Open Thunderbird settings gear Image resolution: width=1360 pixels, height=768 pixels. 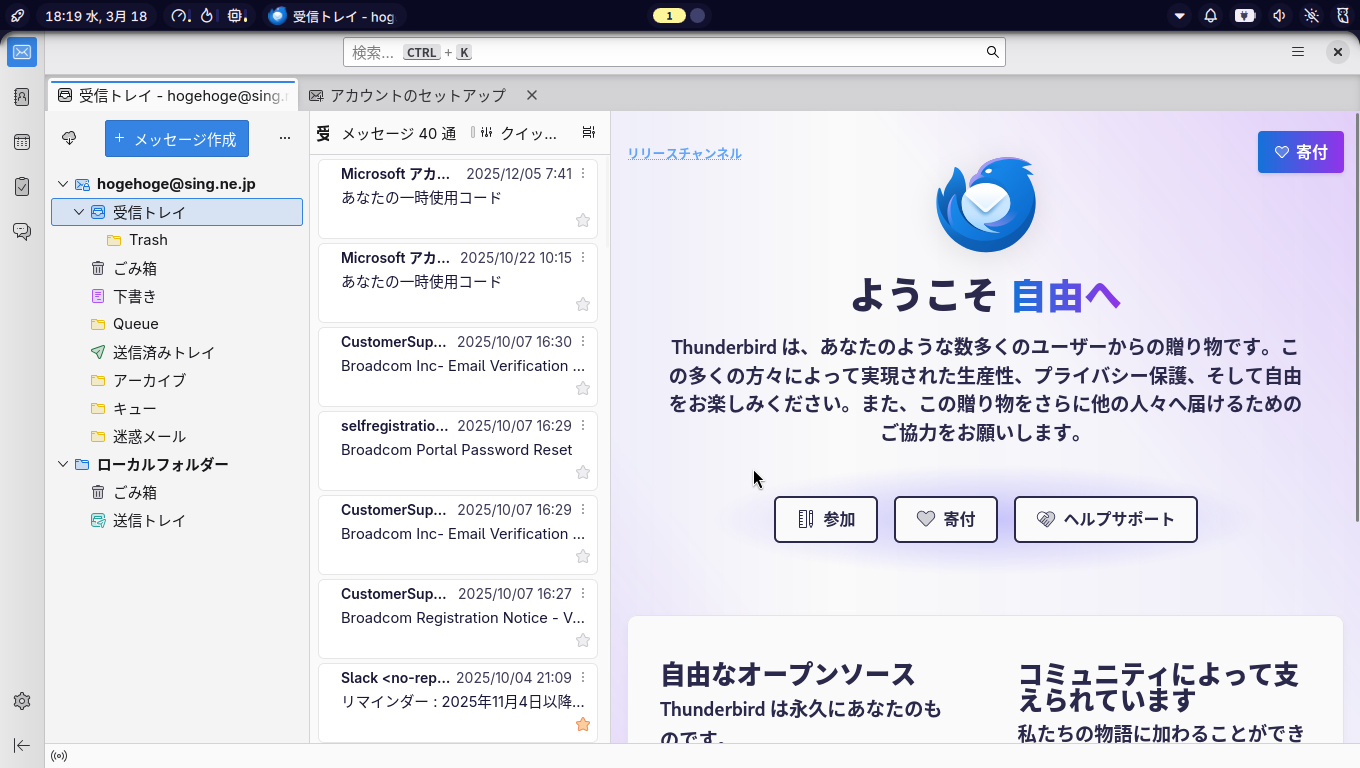(x=22, y=701)
